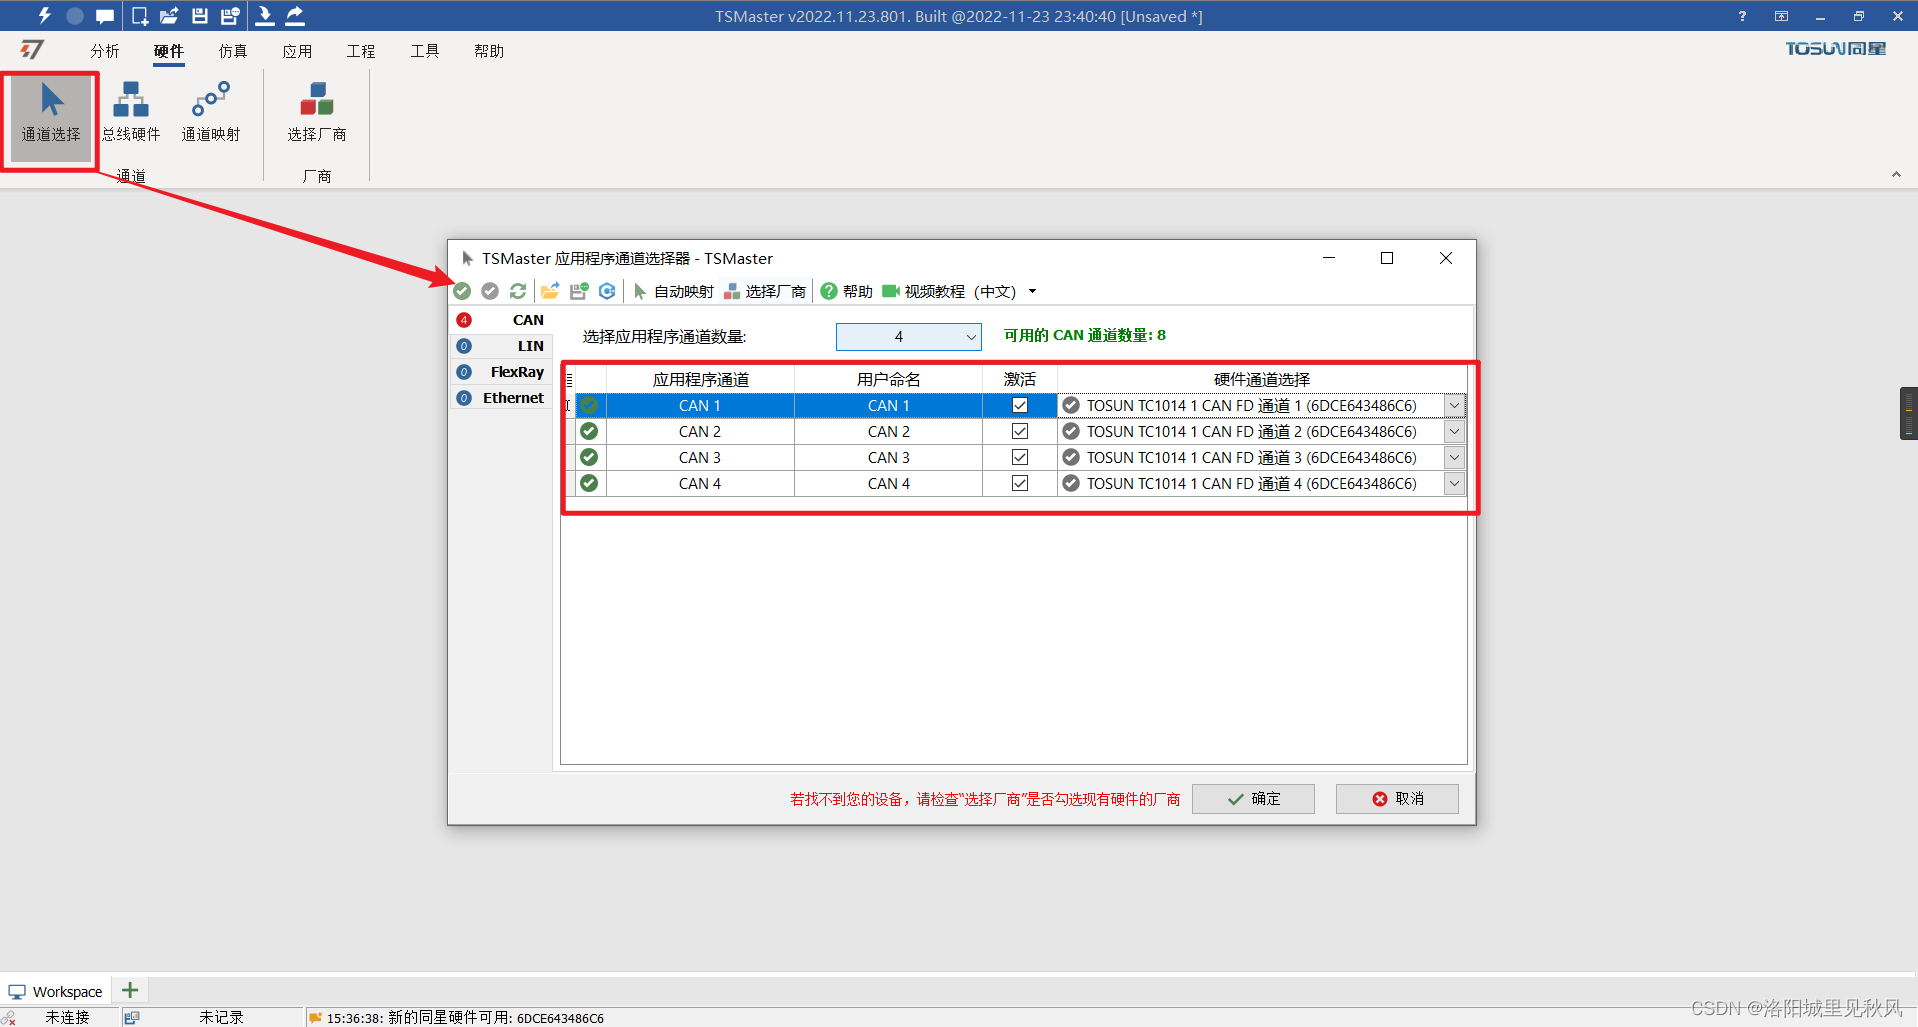The width and height of the screenshot is (1918, 1027).
Task: Click the help question mark in title bar
Action: pos(1742,16)
